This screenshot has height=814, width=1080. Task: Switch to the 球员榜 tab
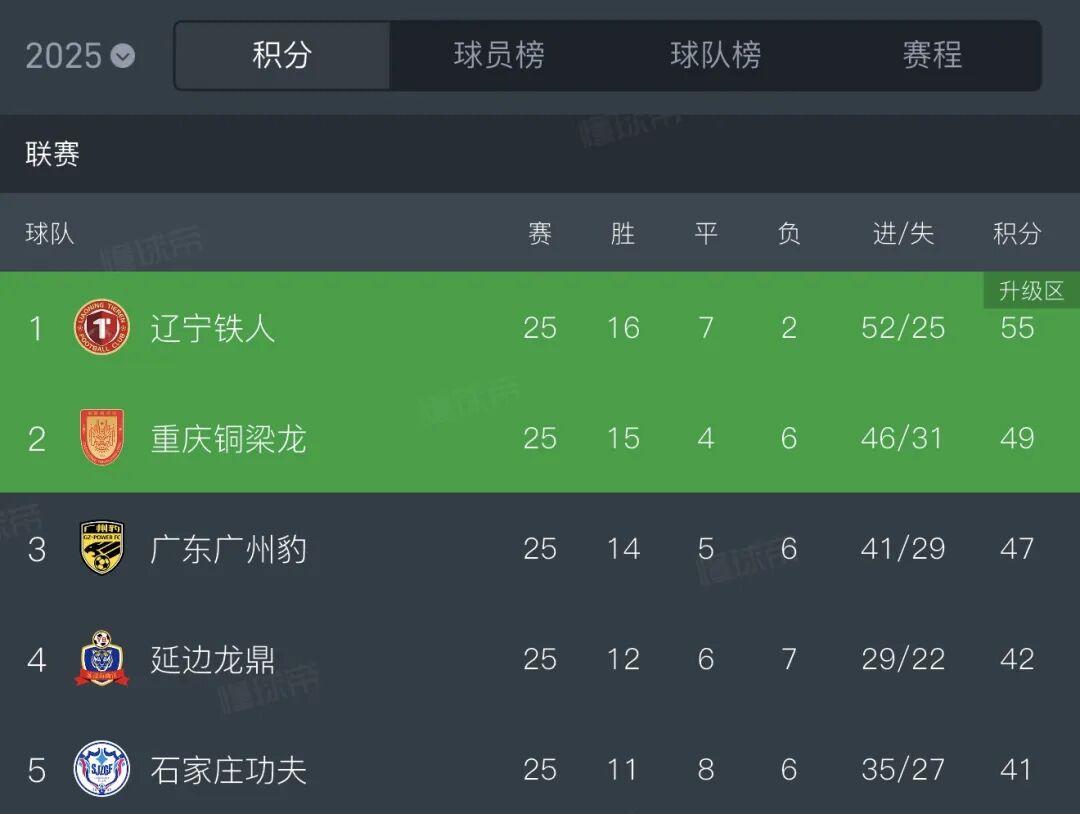click(x=499, y=56)
